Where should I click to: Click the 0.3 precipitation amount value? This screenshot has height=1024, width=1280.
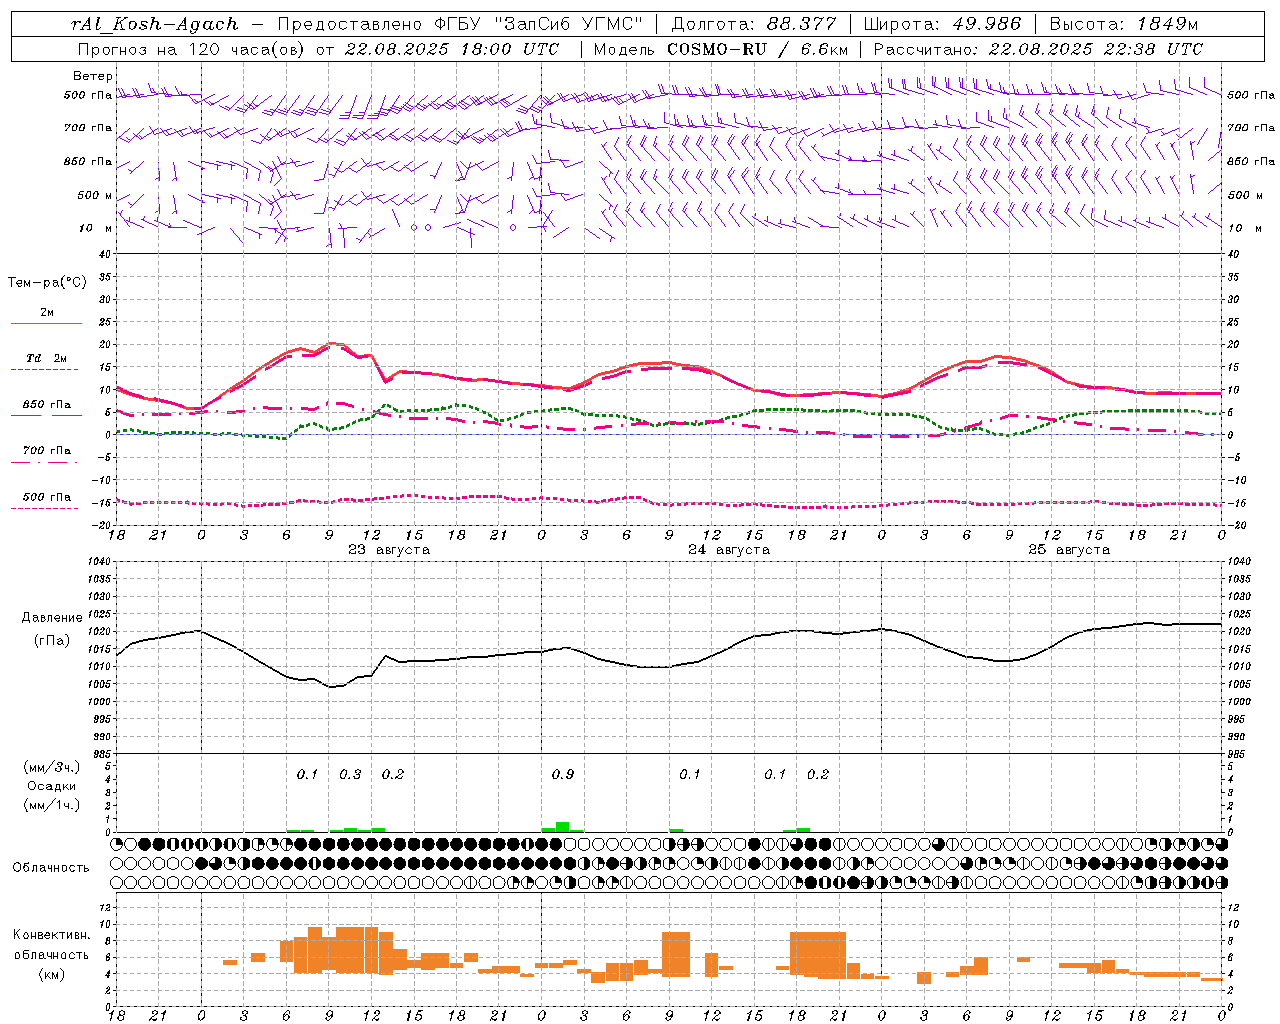point(350,775)
